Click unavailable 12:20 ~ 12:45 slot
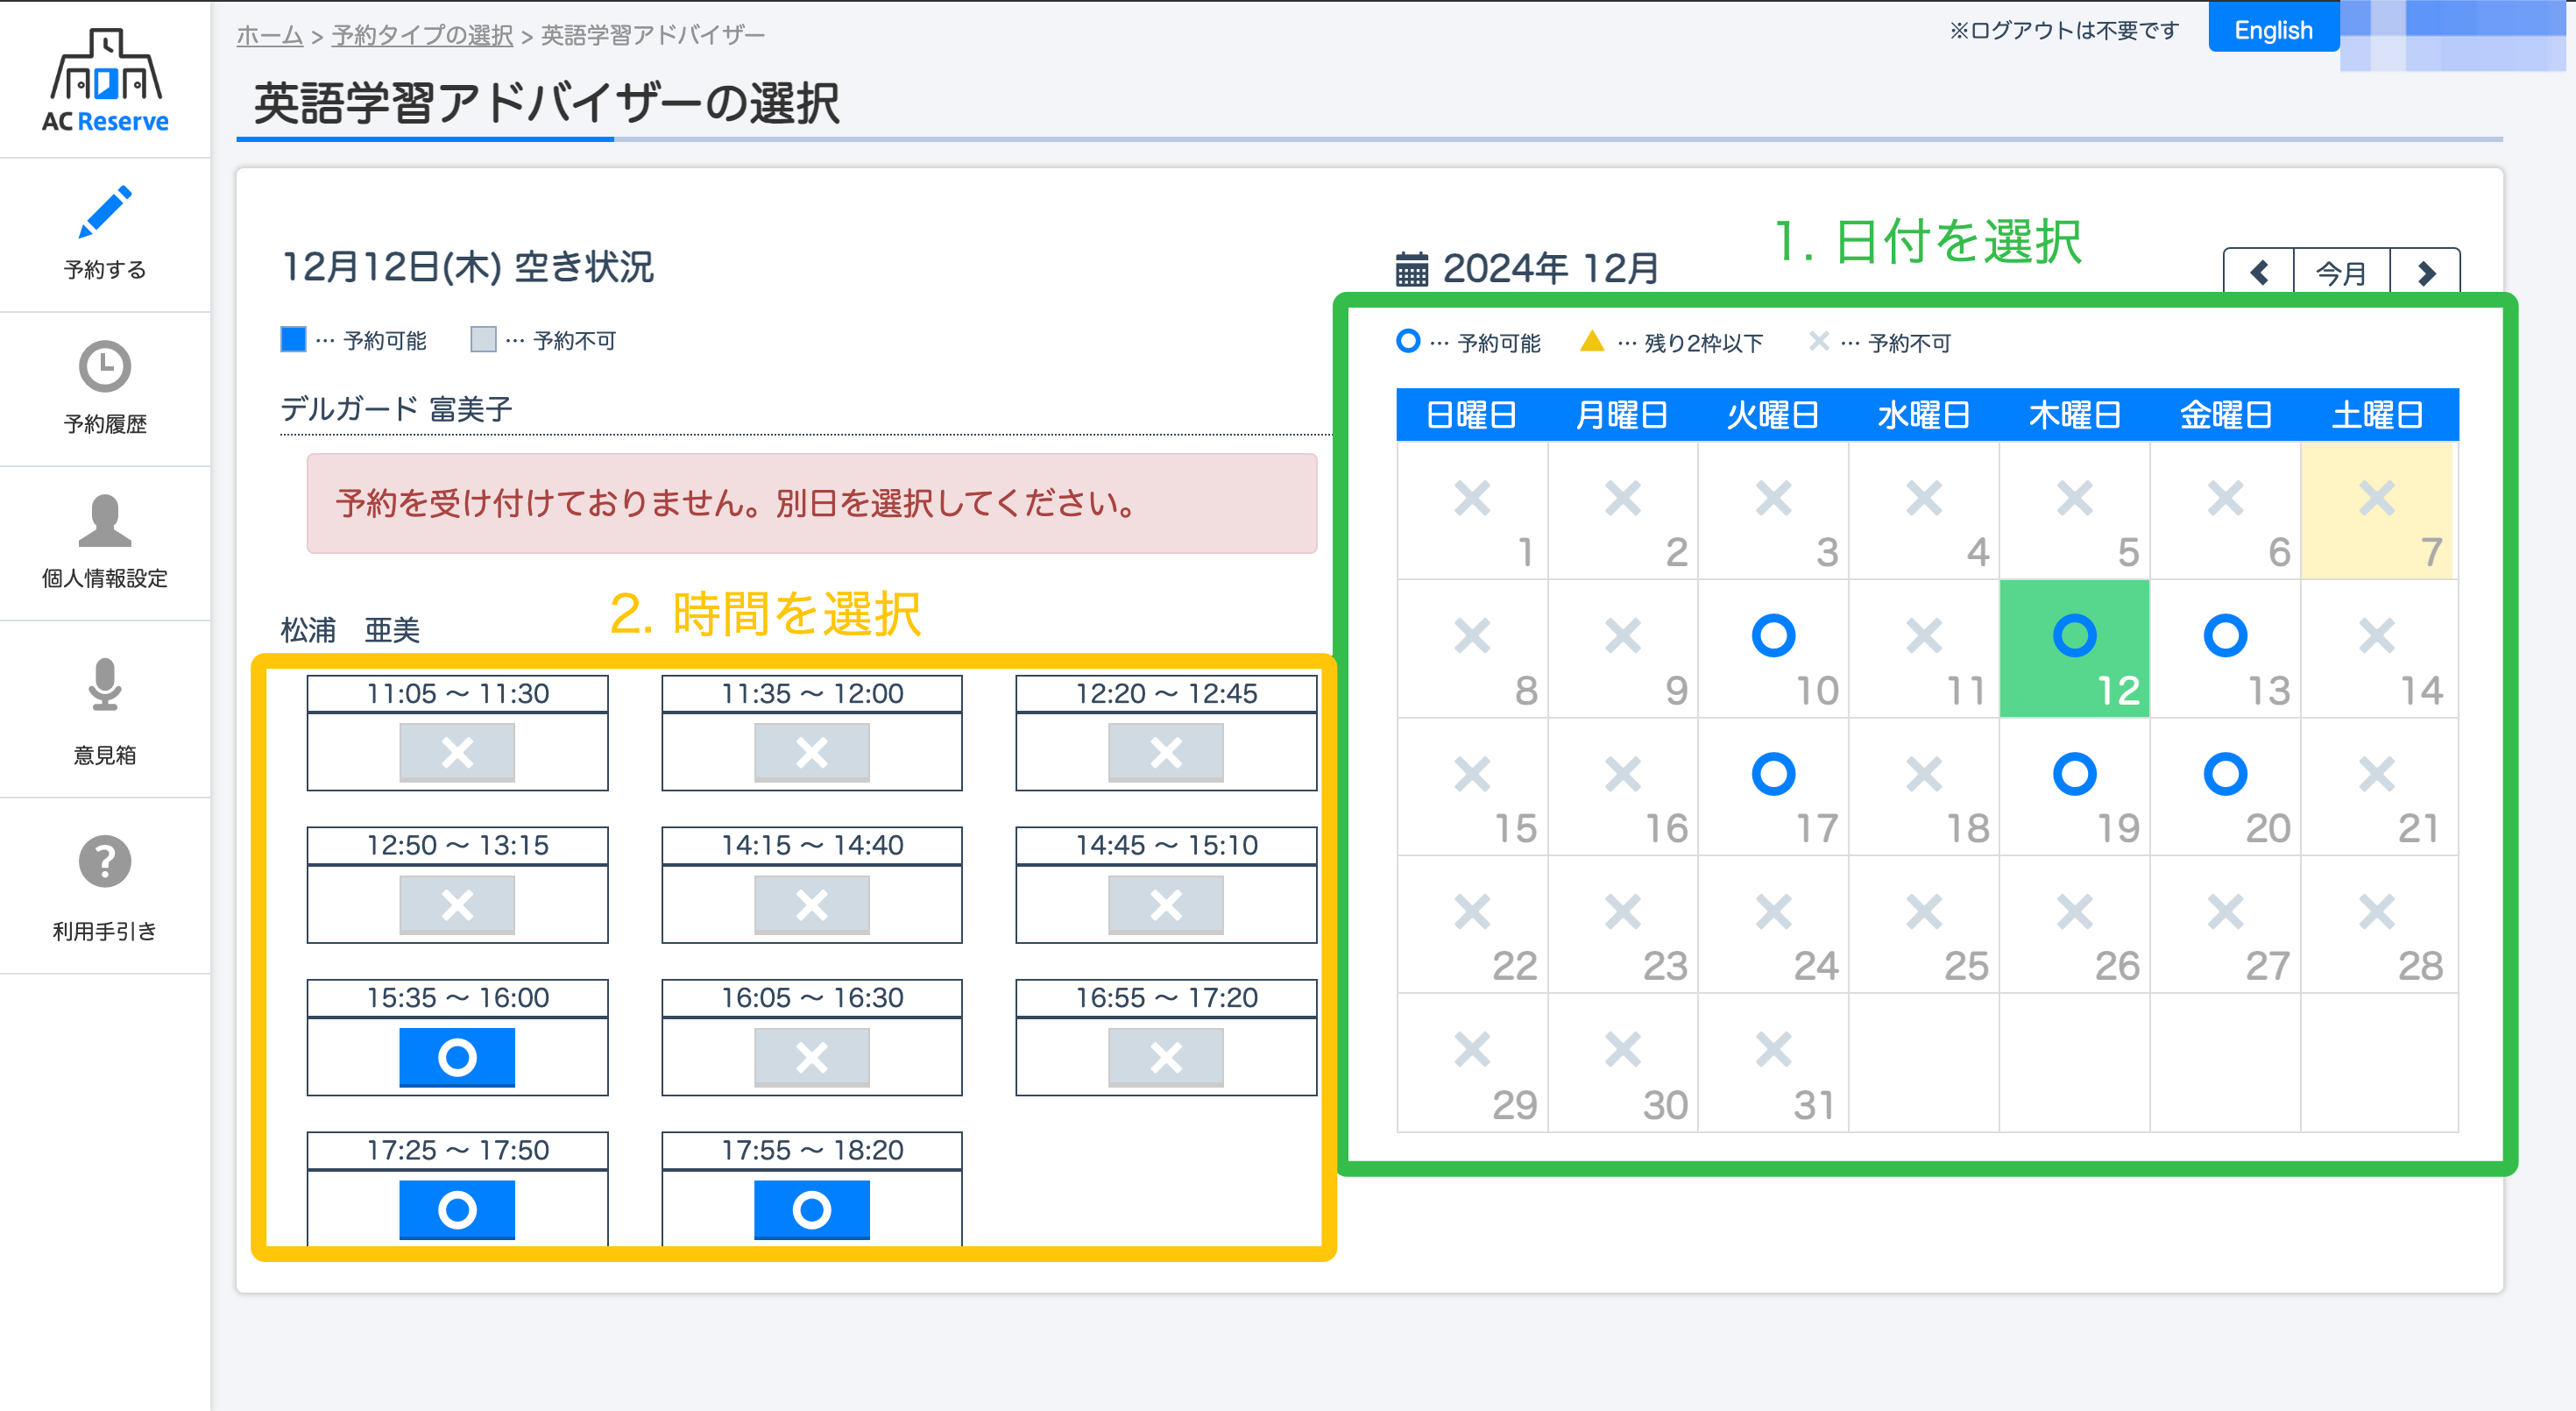The height and width of the screenshot is (1411, 2576). pyautogui.click(x=1165, y=752)
